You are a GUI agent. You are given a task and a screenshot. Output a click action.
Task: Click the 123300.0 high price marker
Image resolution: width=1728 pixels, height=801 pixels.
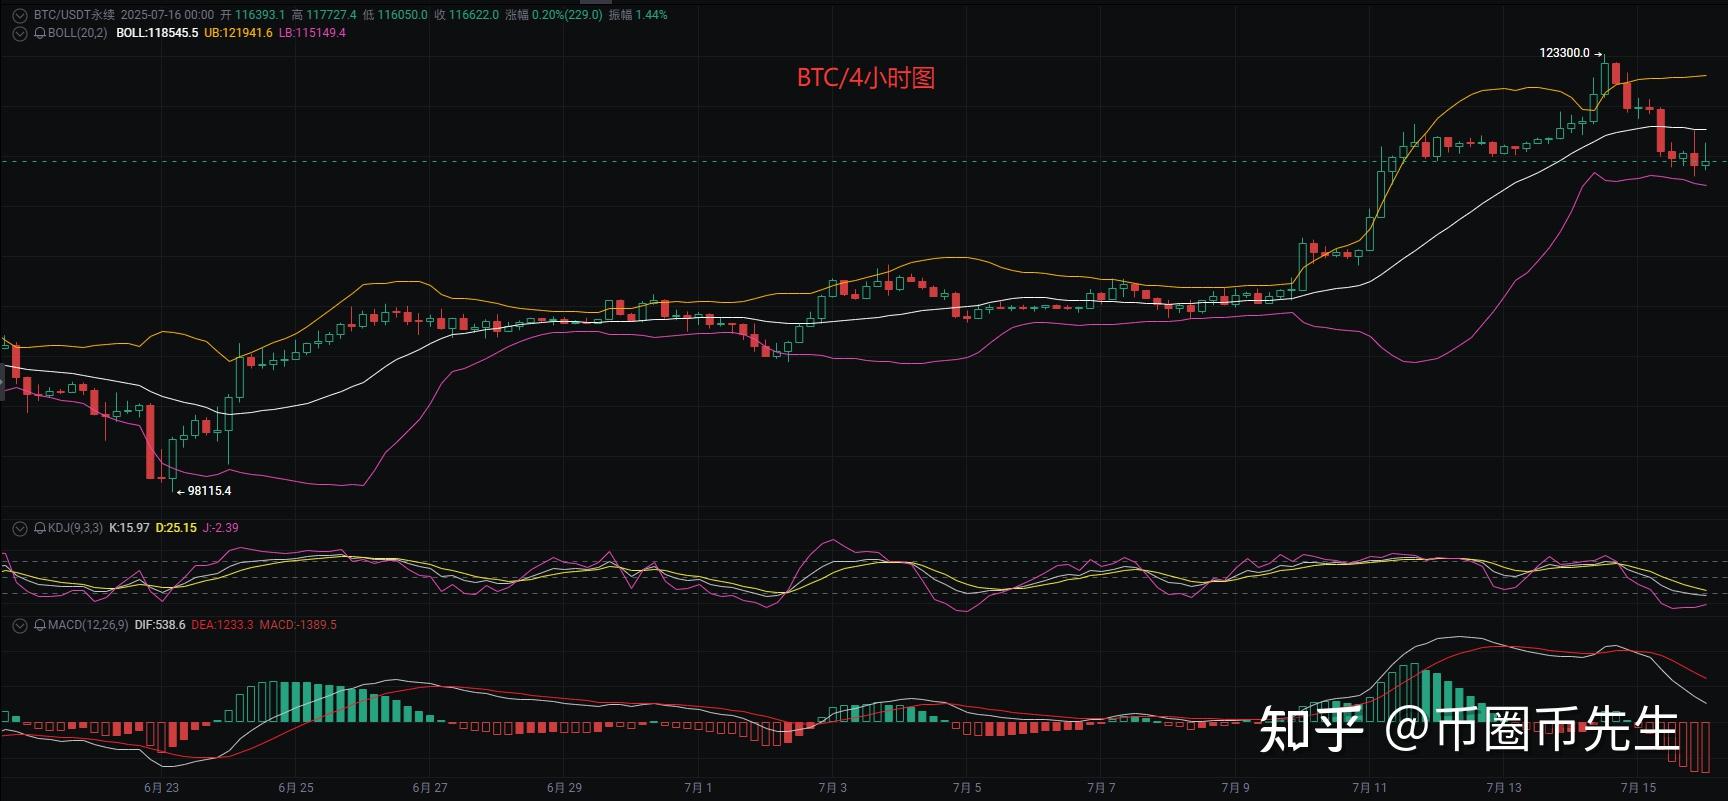click(x=1564, y=53)
